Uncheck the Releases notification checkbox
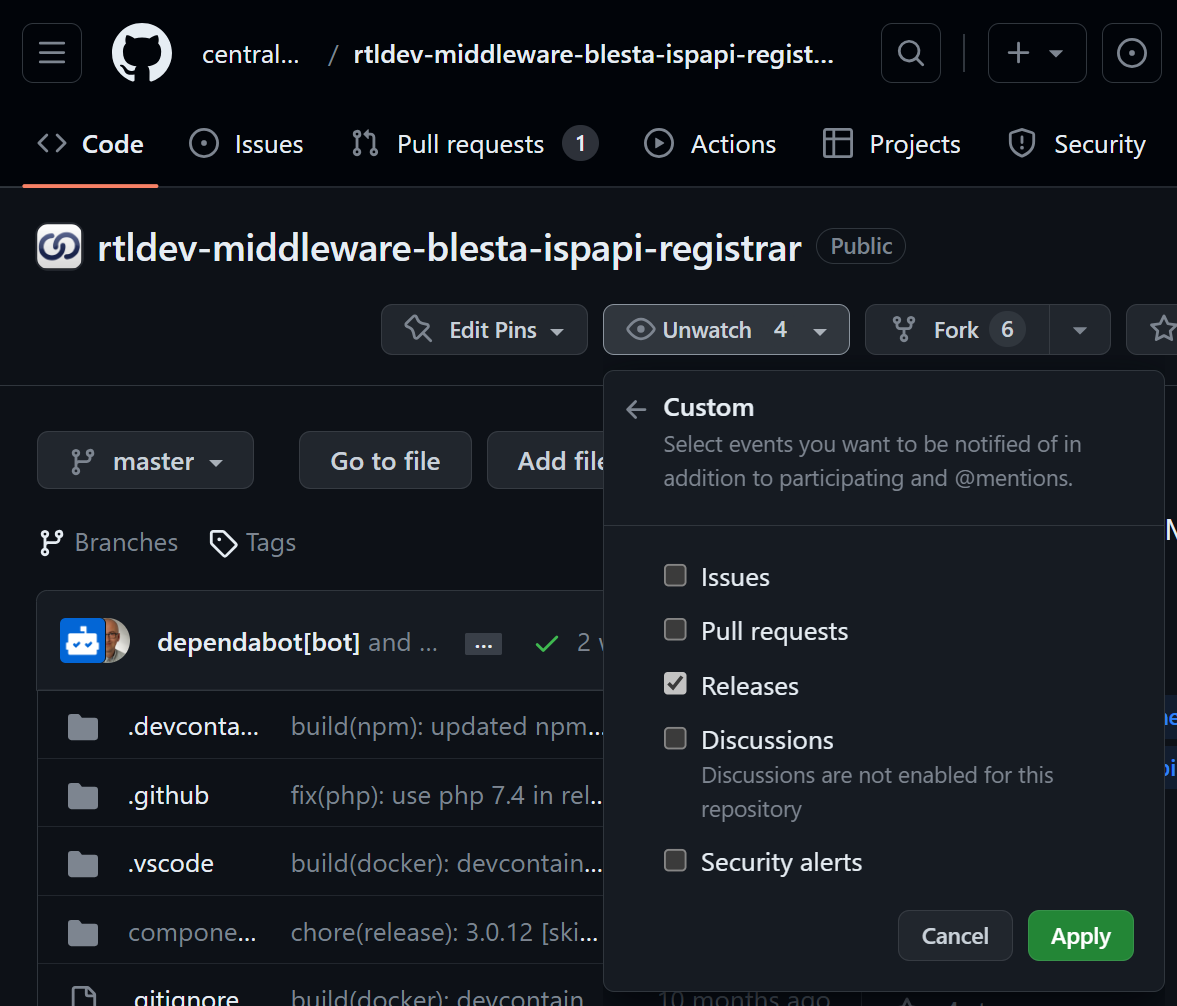 tap(675, 684)
